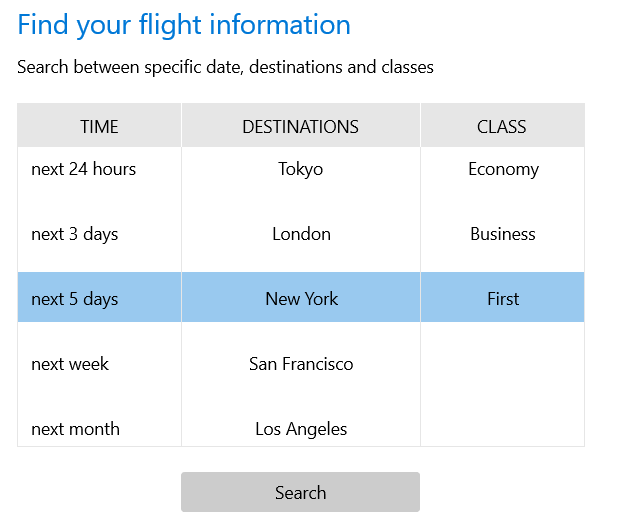Select London in the DESTINATIONS list
The height and width of the screenshot is (530, 631).
[301, 234]
